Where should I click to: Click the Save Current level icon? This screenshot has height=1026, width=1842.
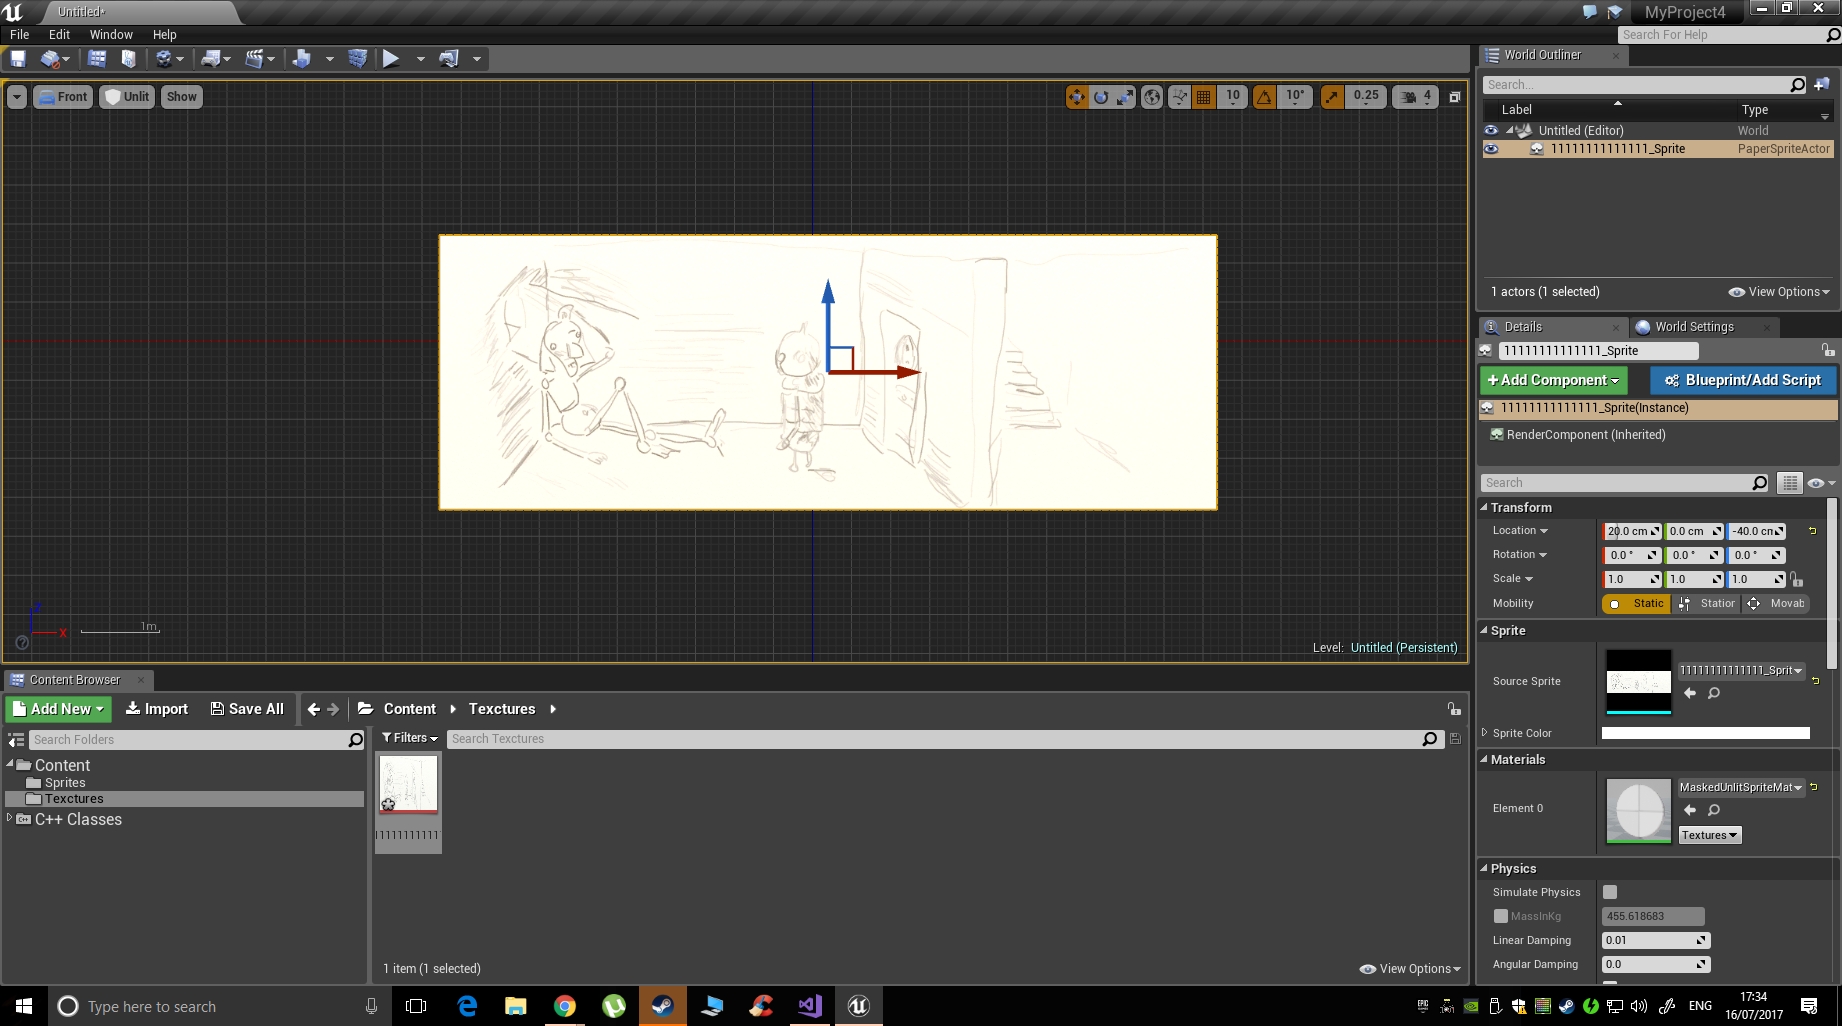pyautogui.click(x=18, y=59)
